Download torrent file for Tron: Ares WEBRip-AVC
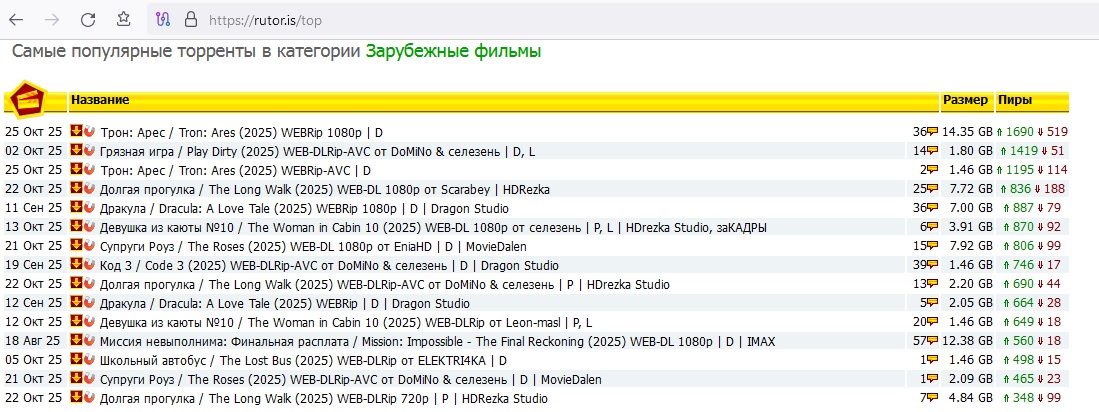 pyautogui.click(x=76, y=168)
